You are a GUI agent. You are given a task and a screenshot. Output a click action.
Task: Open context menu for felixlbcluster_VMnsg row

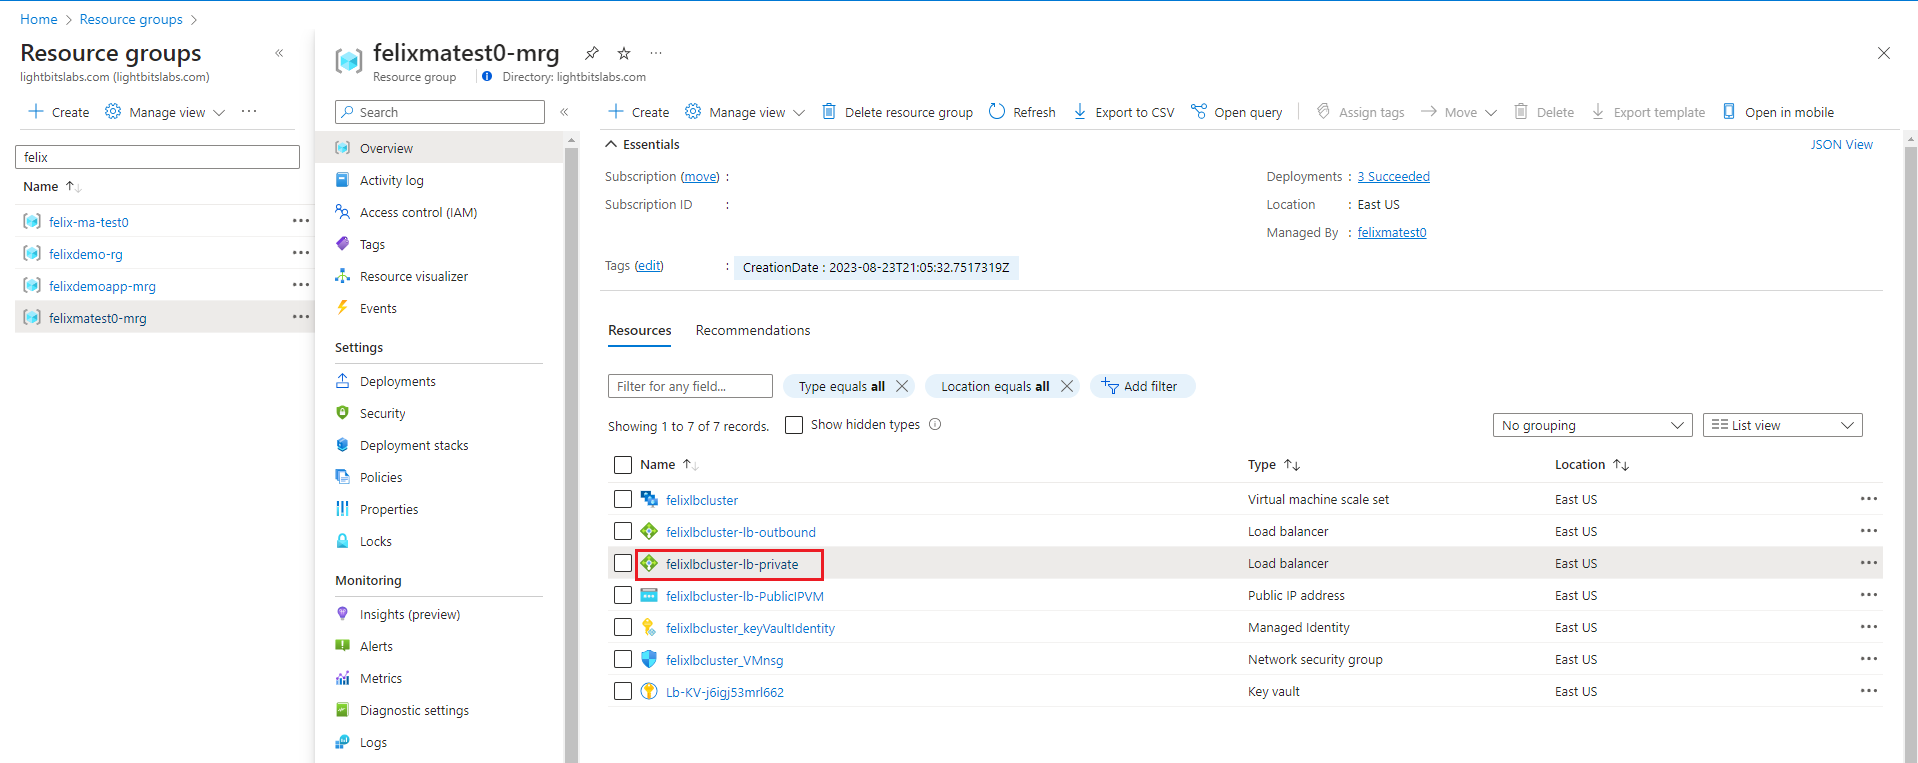[x=1869, y=659]
